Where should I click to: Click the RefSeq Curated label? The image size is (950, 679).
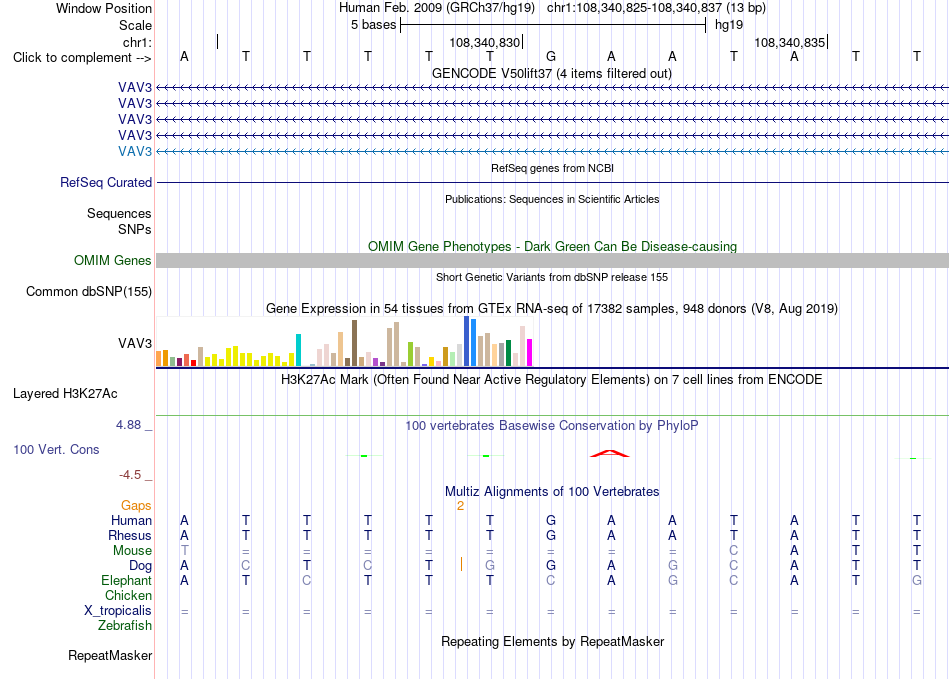pos(105,182)
